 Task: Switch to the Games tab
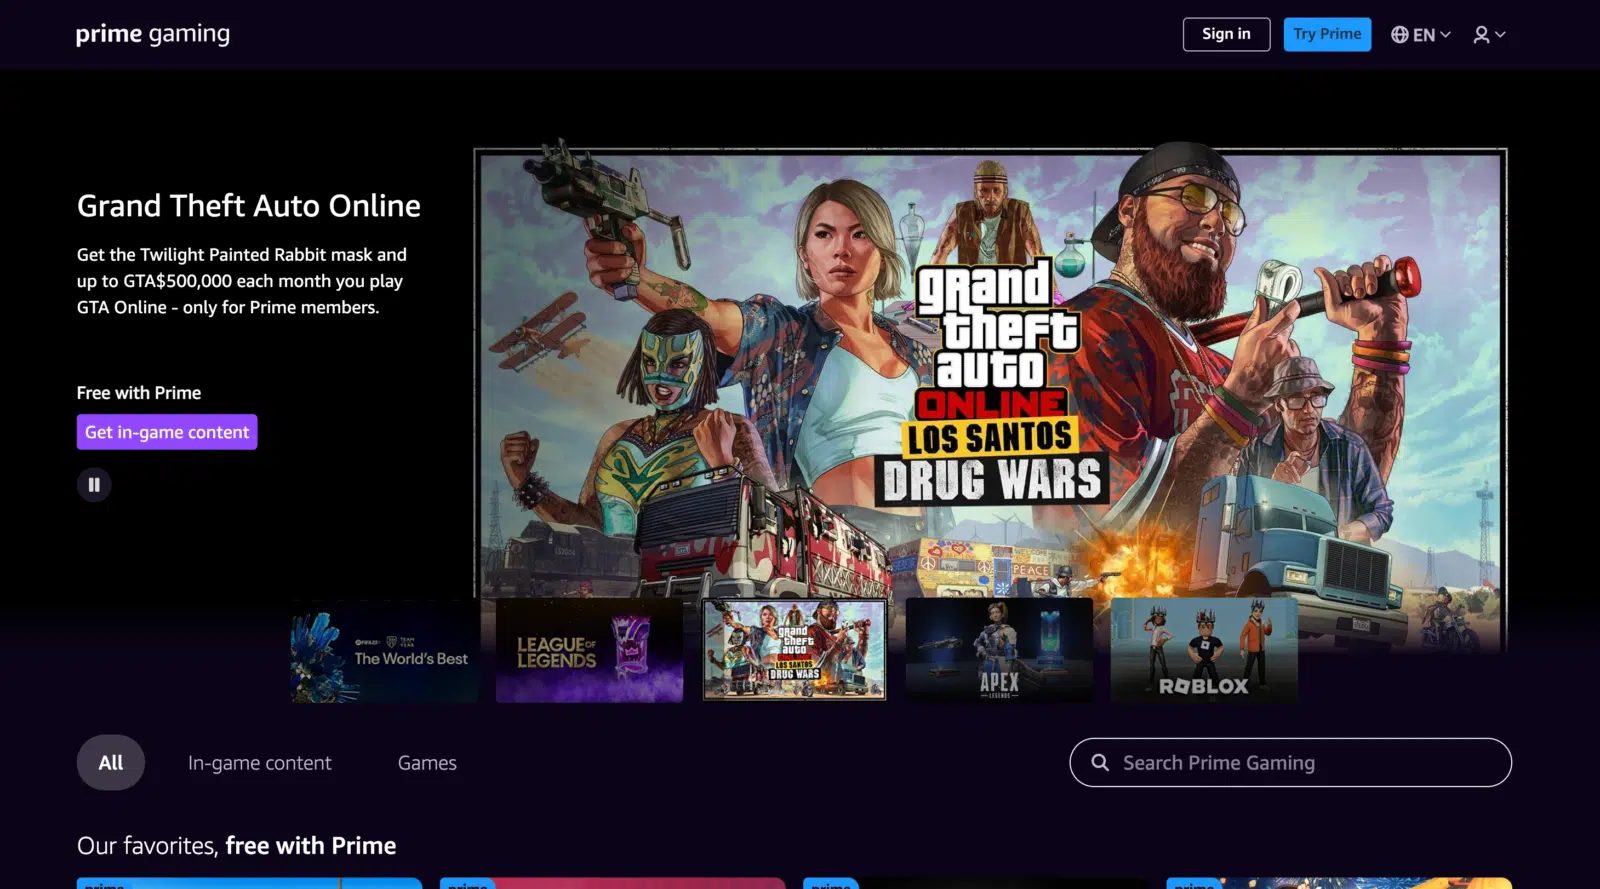tap(427, 763)
